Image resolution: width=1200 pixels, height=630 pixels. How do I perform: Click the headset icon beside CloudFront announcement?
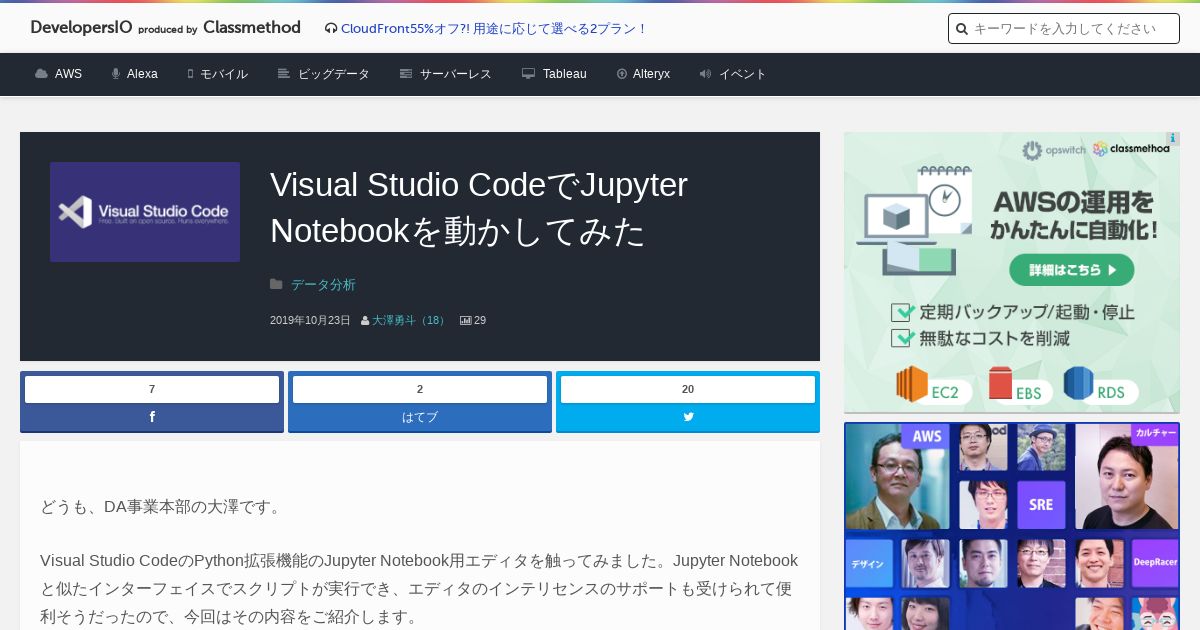pos(331,29)
